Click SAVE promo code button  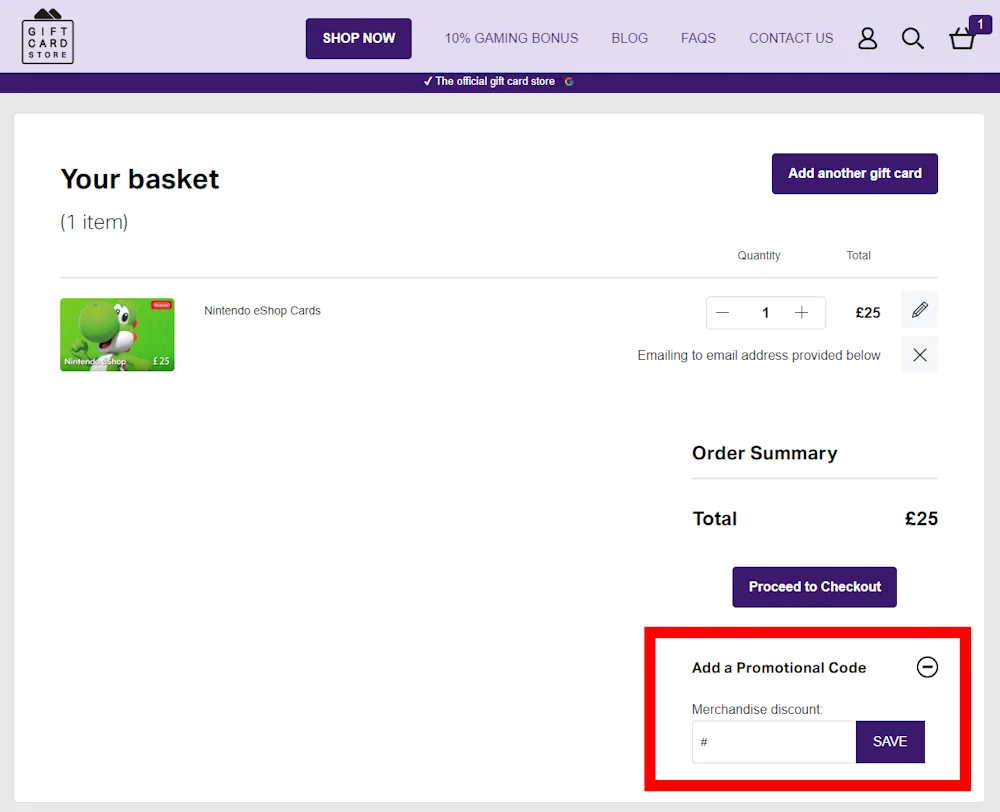click(890, 742)
